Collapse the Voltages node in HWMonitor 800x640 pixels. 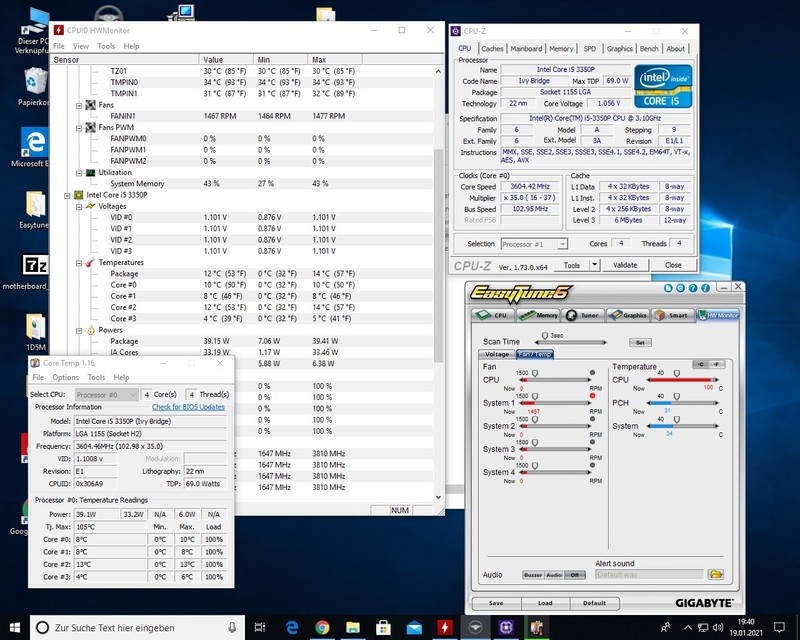coord(79,207)
